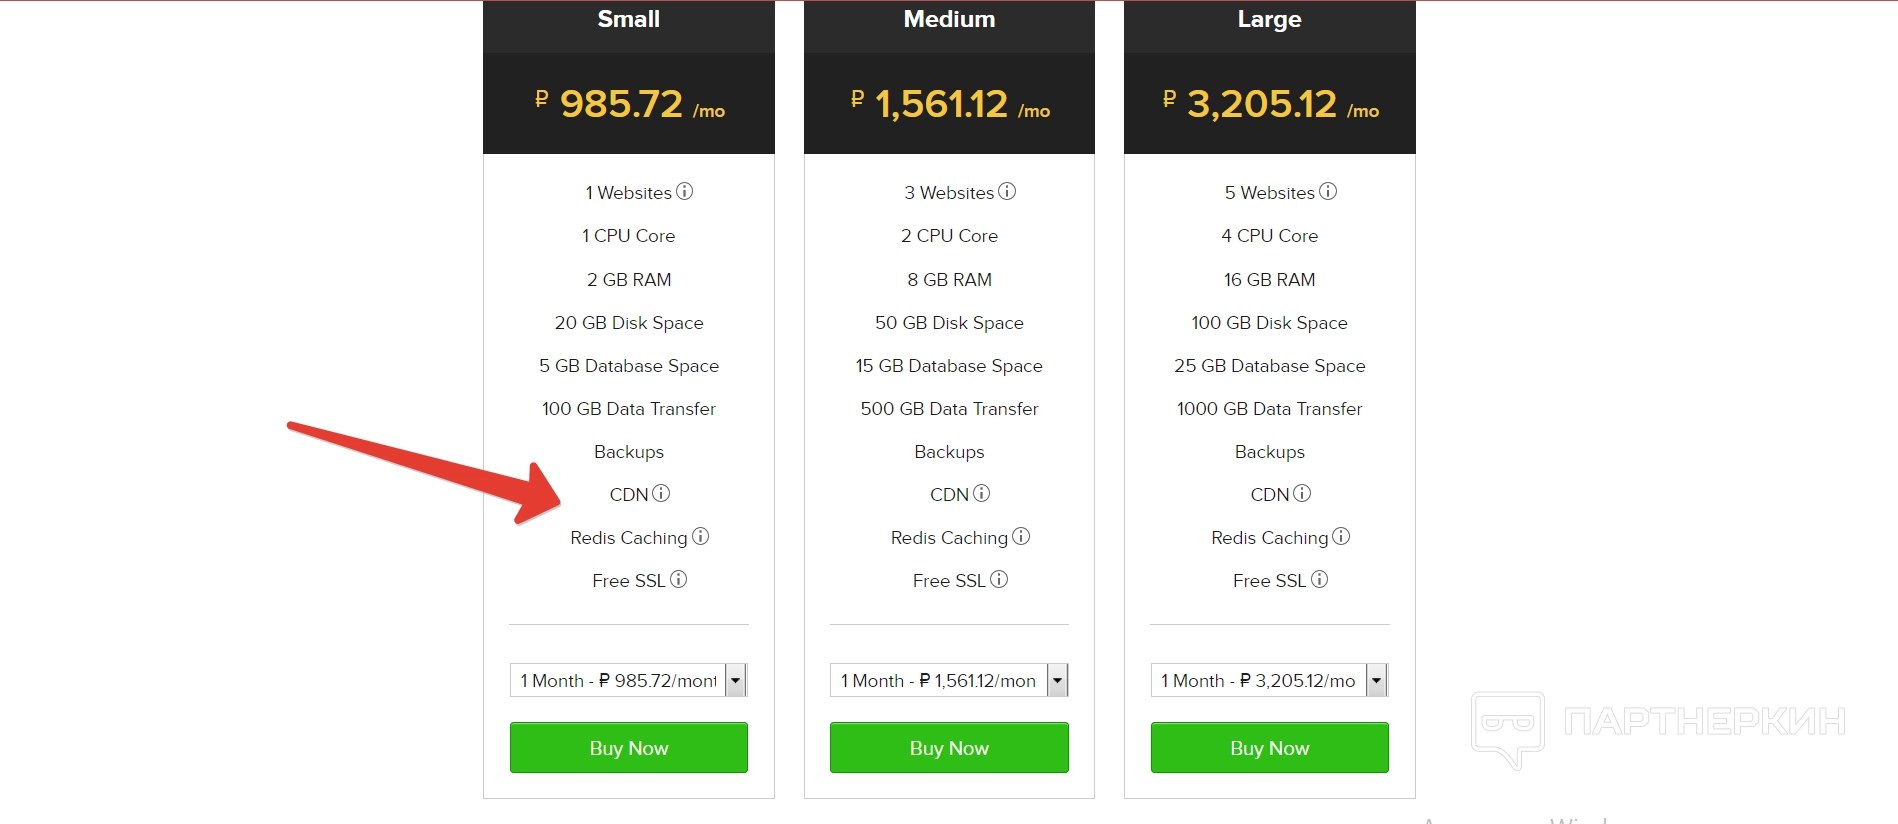Click info icon beside 3 Websites
Viewport: 1898px width, 824px height.
1007,191
